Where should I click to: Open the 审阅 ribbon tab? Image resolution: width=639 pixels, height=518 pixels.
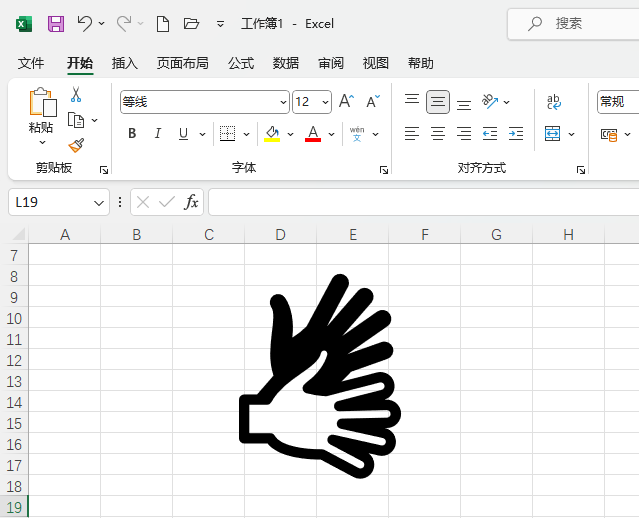(331, 63)
